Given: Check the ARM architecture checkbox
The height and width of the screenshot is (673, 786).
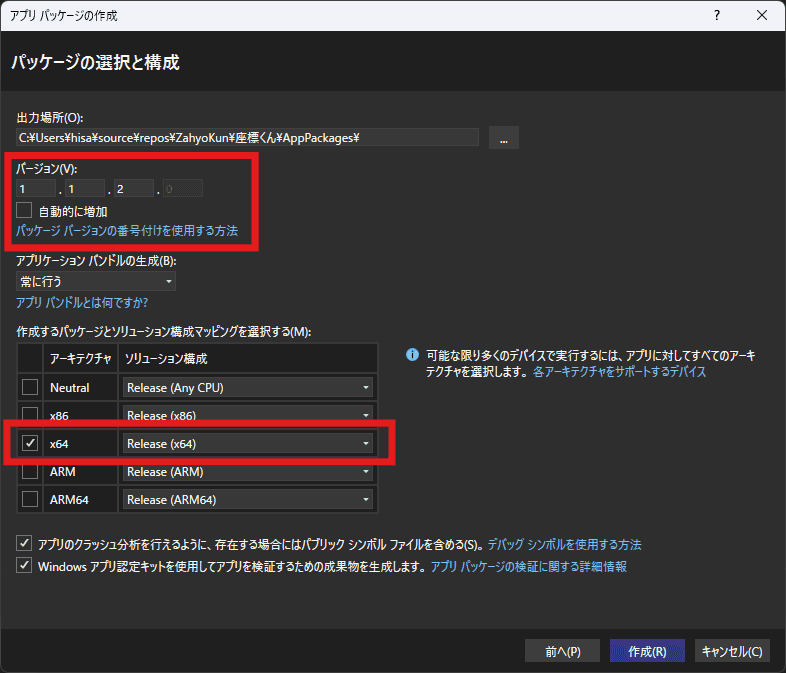Looking at the screenshot, I should pos(30,472).
